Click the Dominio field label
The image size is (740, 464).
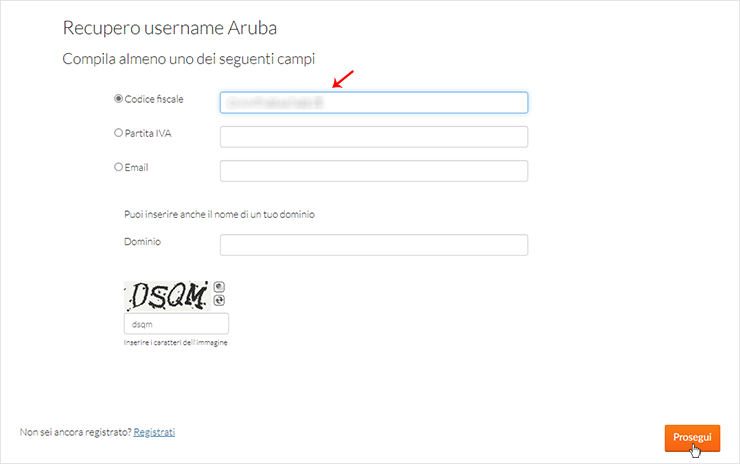click(143, 241)
